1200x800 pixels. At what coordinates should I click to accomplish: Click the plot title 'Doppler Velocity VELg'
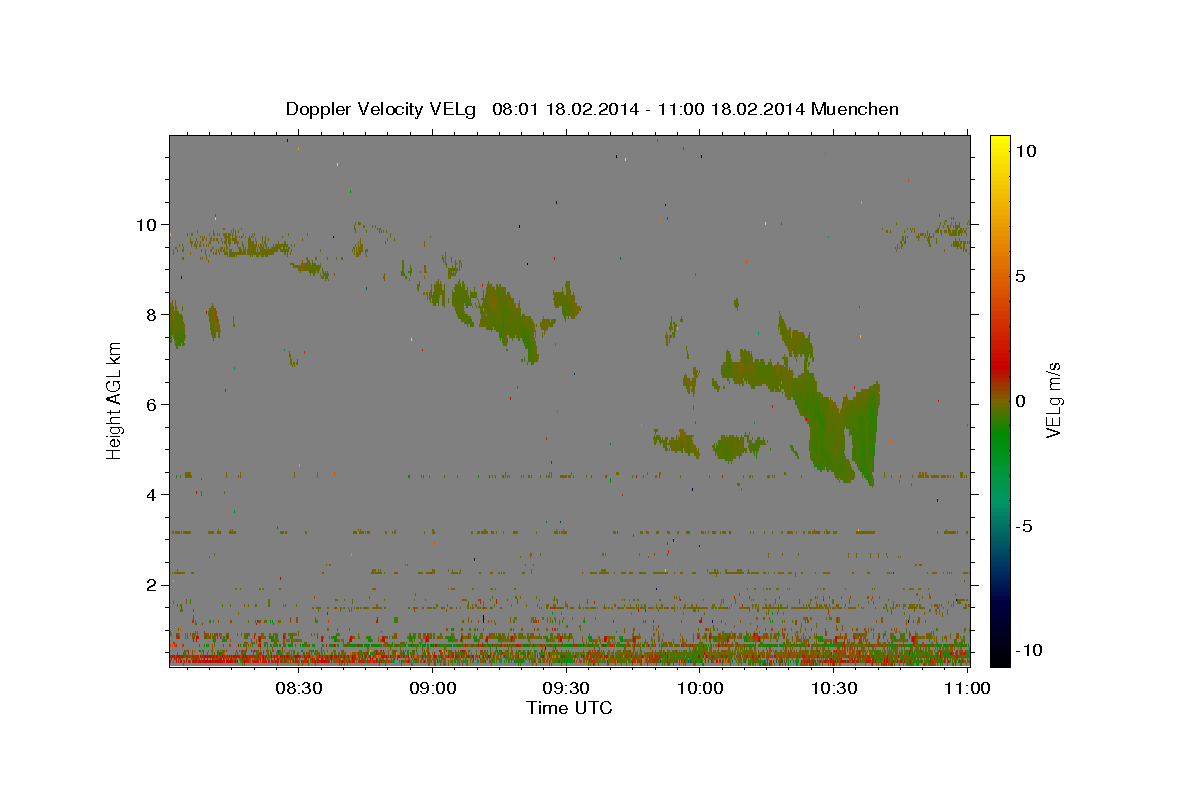[383, 109]
